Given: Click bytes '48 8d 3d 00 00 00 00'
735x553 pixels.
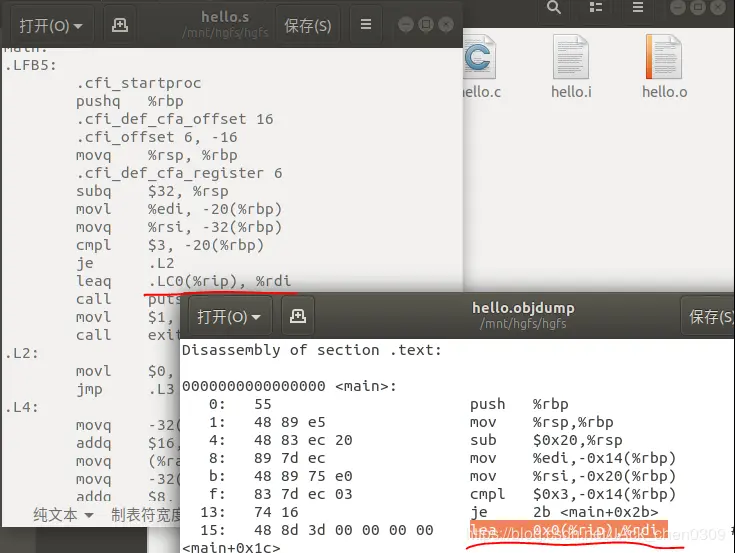Looking at the screenshot, I should (344, 530).
